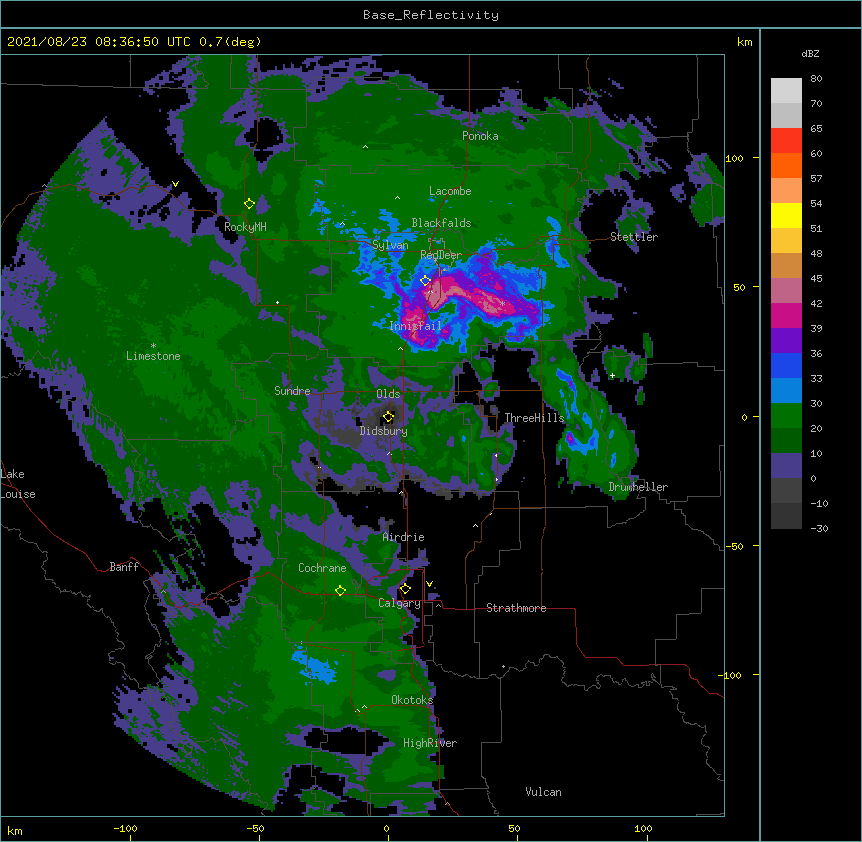
Task: Click the Innisfail city label
Action: click(416, 326)
